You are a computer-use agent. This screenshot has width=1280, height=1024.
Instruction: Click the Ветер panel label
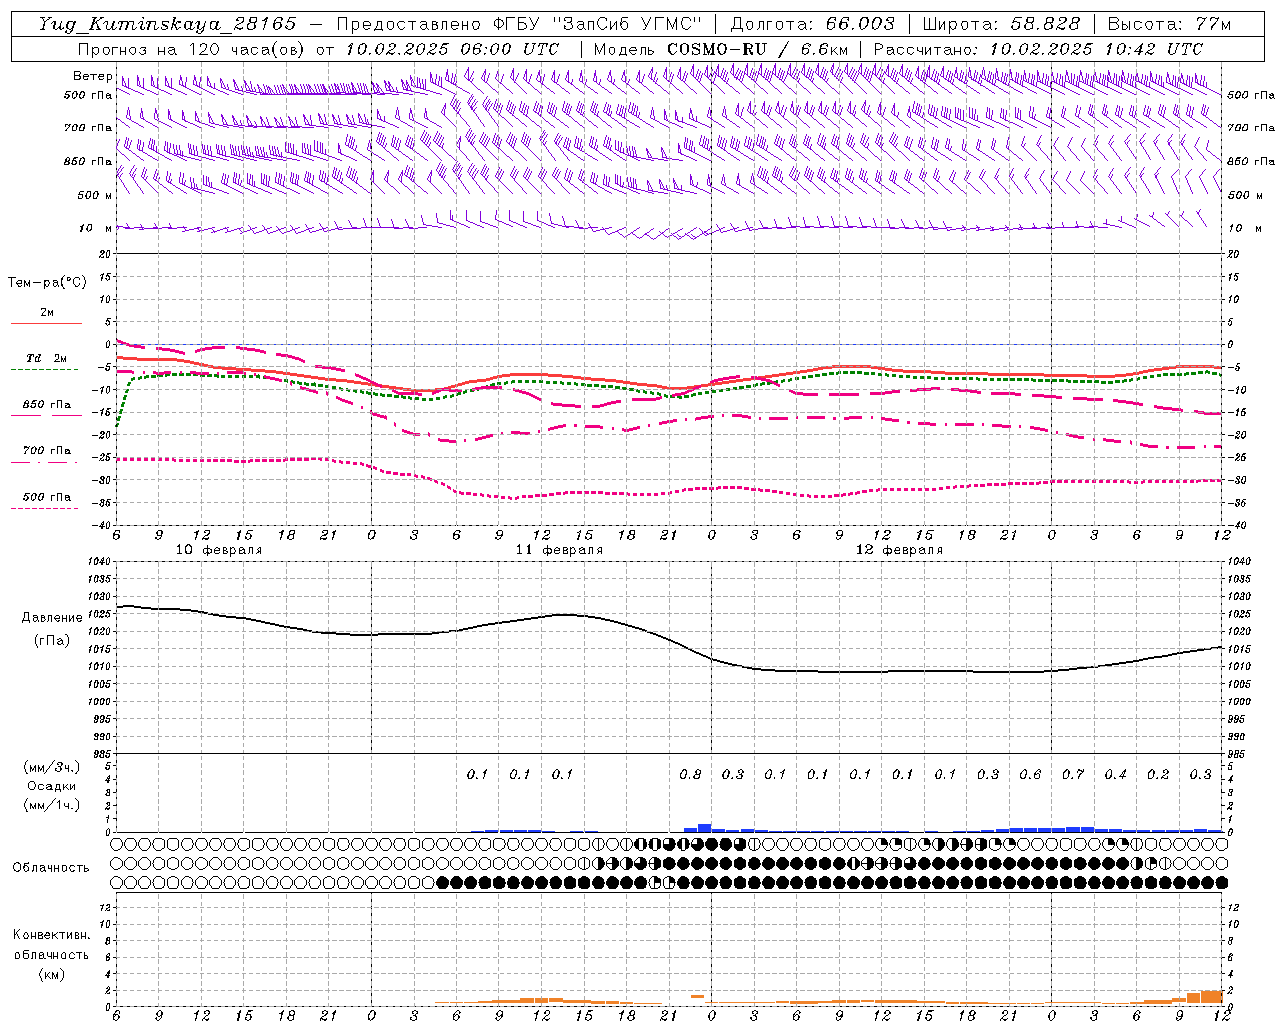(92, 76)
